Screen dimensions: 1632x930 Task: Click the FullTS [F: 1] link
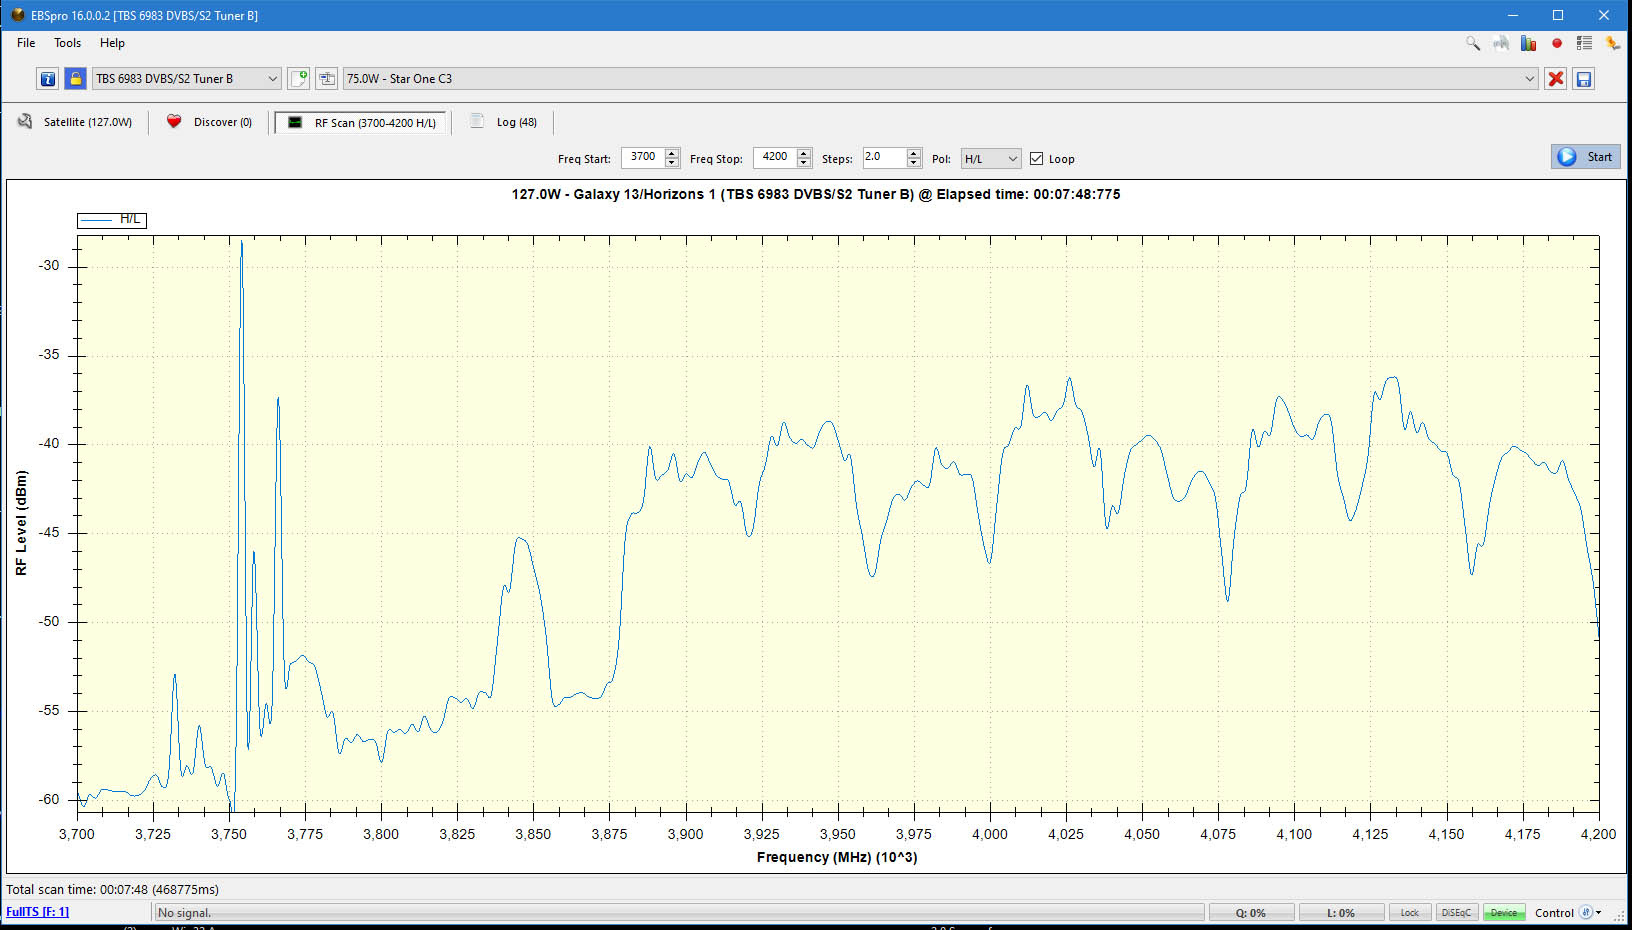click(x=38, y=912)
